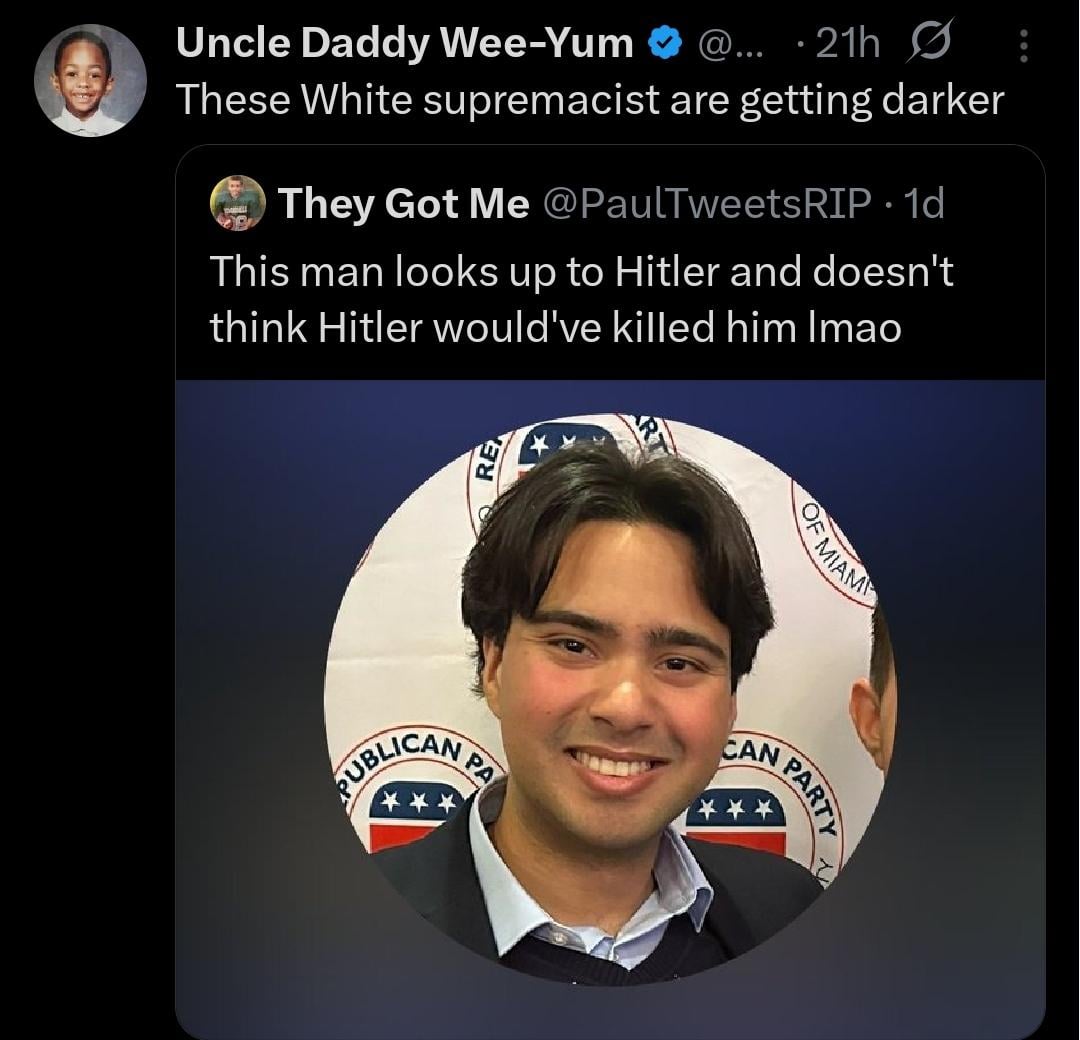Click the Uncle Daddy Wee-Yum display name
1080x1040 pixels.
[x=404, y=43]
